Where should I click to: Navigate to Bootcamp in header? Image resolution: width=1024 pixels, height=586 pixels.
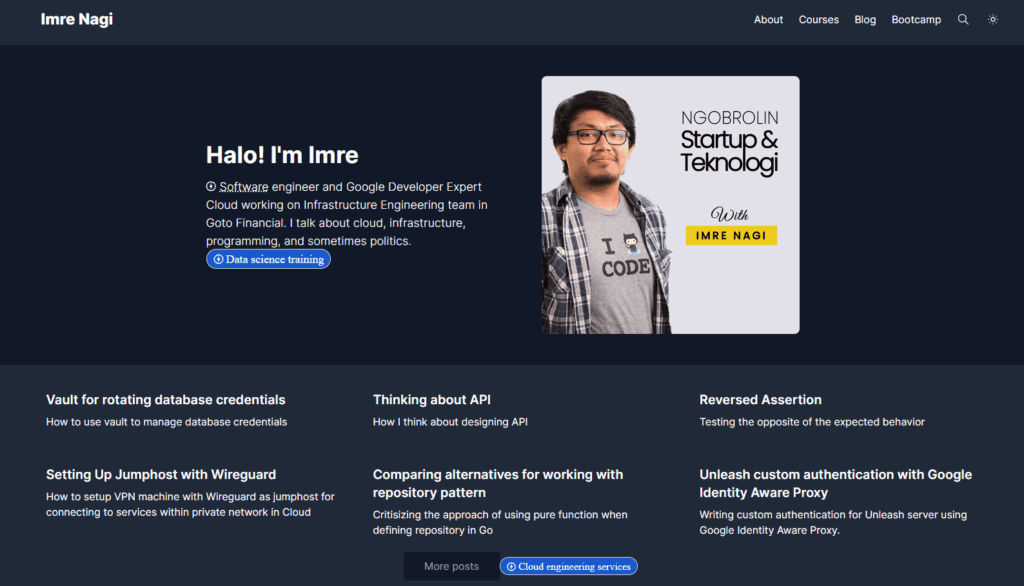click(916, 20)
